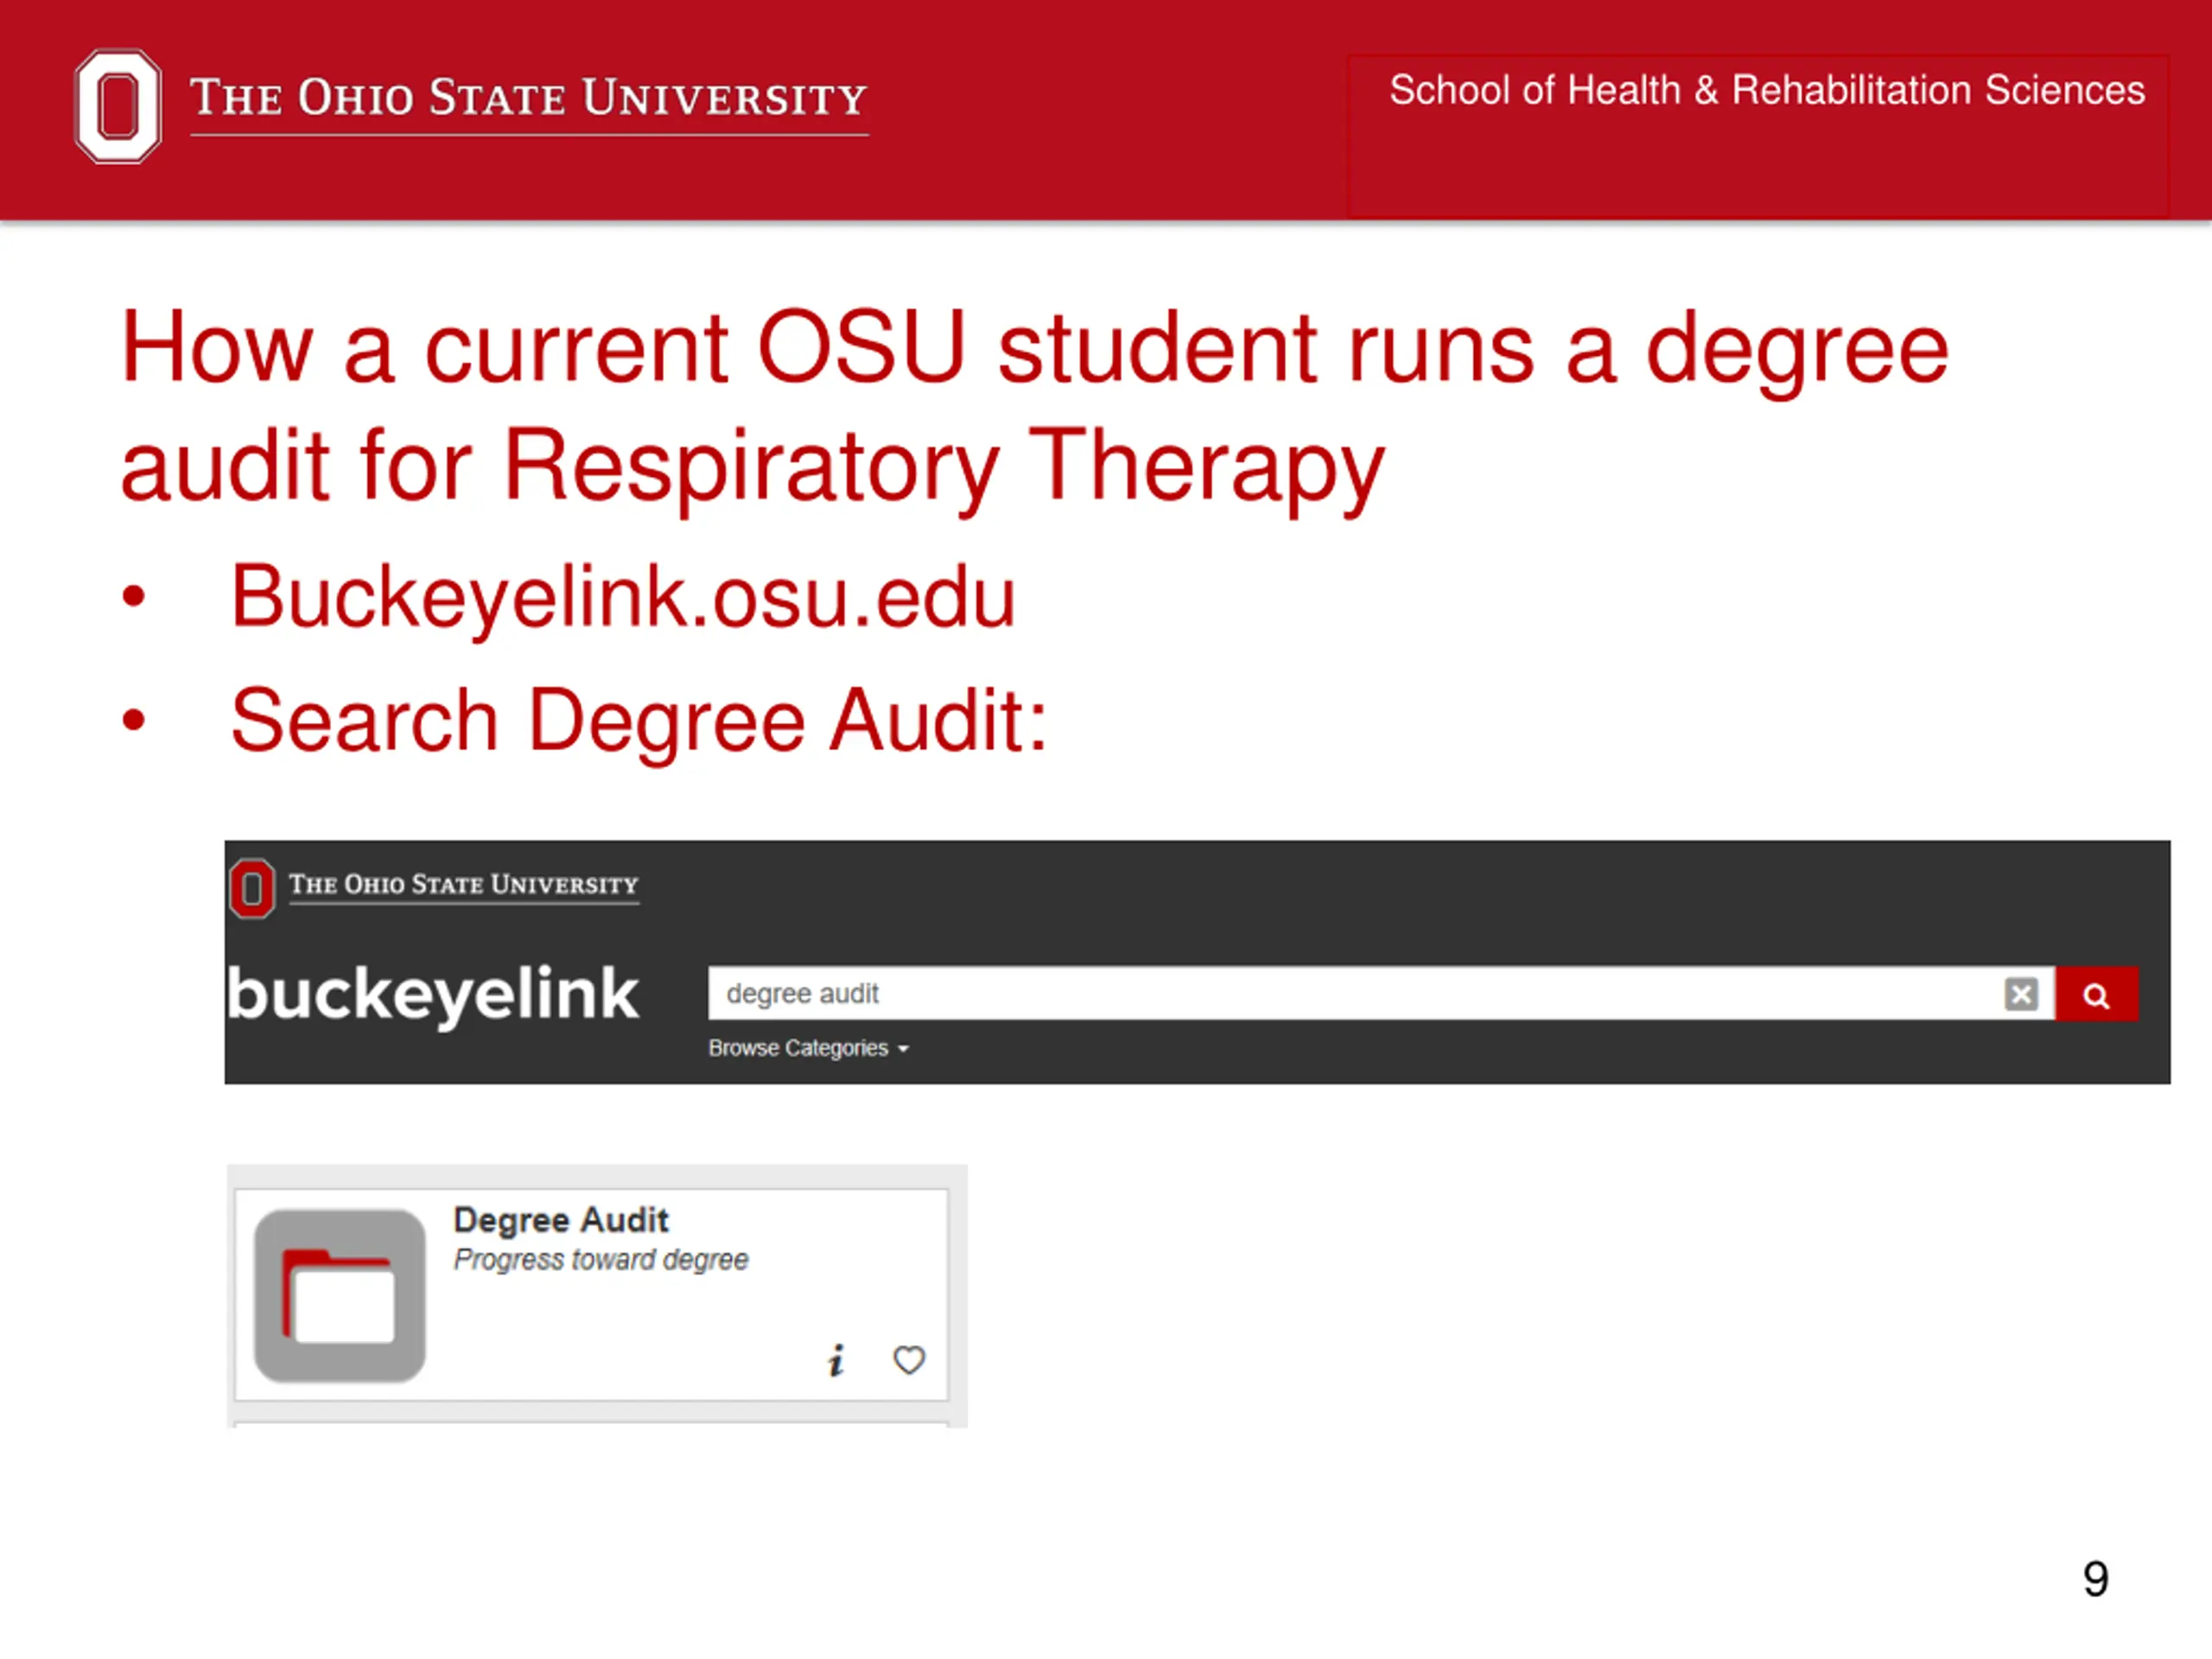Viewport: 2212px width, 1659px height.
Task: Select School of Health & Rehabilitation Sciences text
Action: pos(1767,90)
